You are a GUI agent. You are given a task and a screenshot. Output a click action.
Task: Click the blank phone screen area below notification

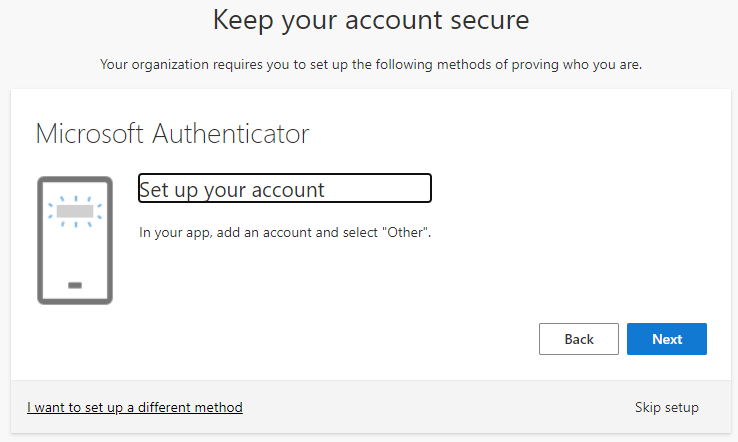[75, 250]
